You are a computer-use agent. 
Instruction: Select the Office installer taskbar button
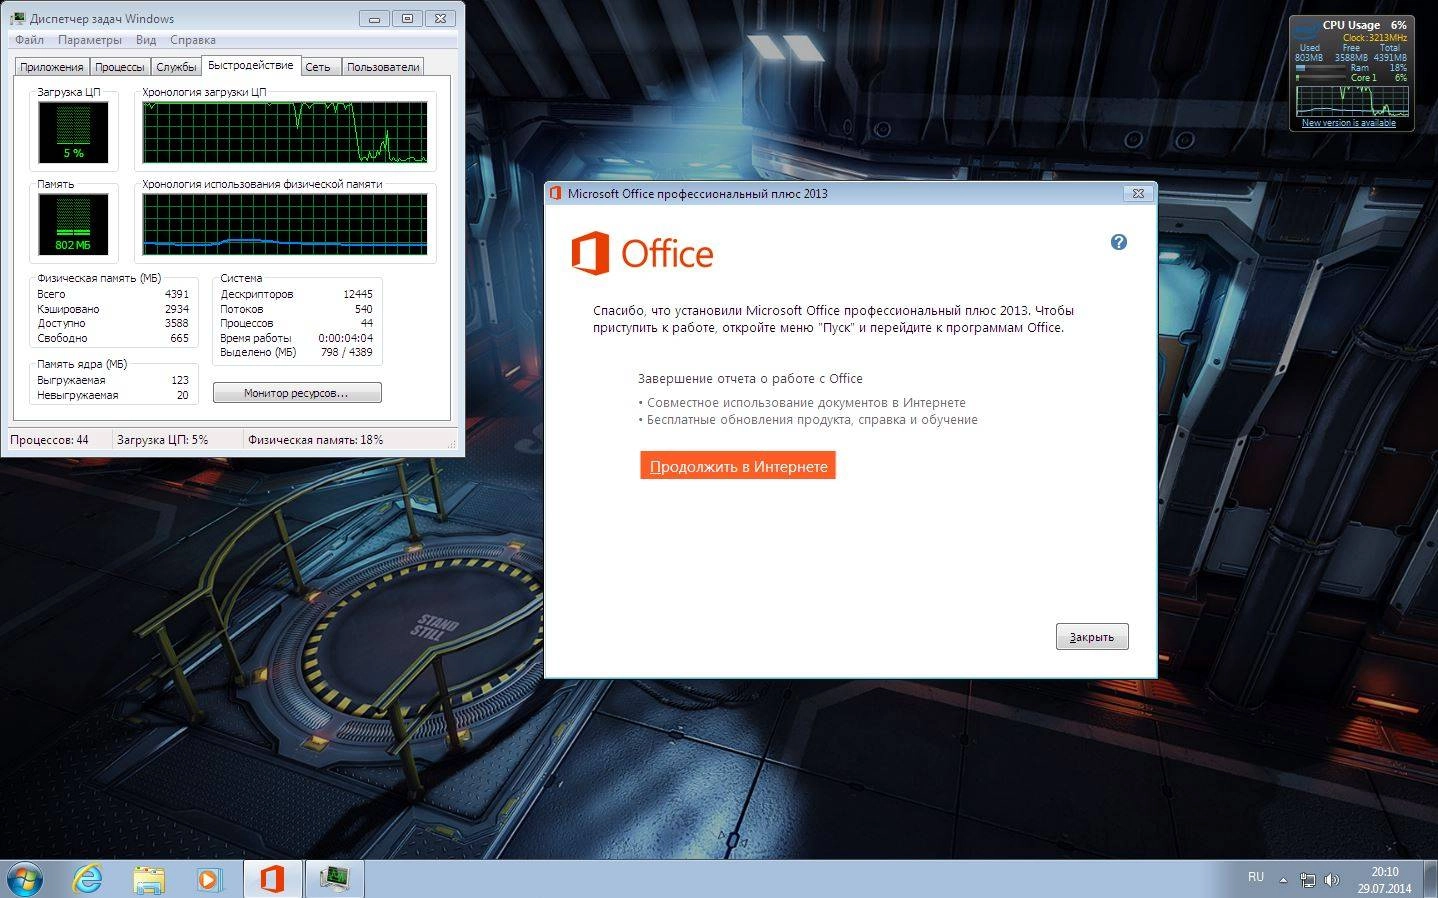[x=272, y=879]
